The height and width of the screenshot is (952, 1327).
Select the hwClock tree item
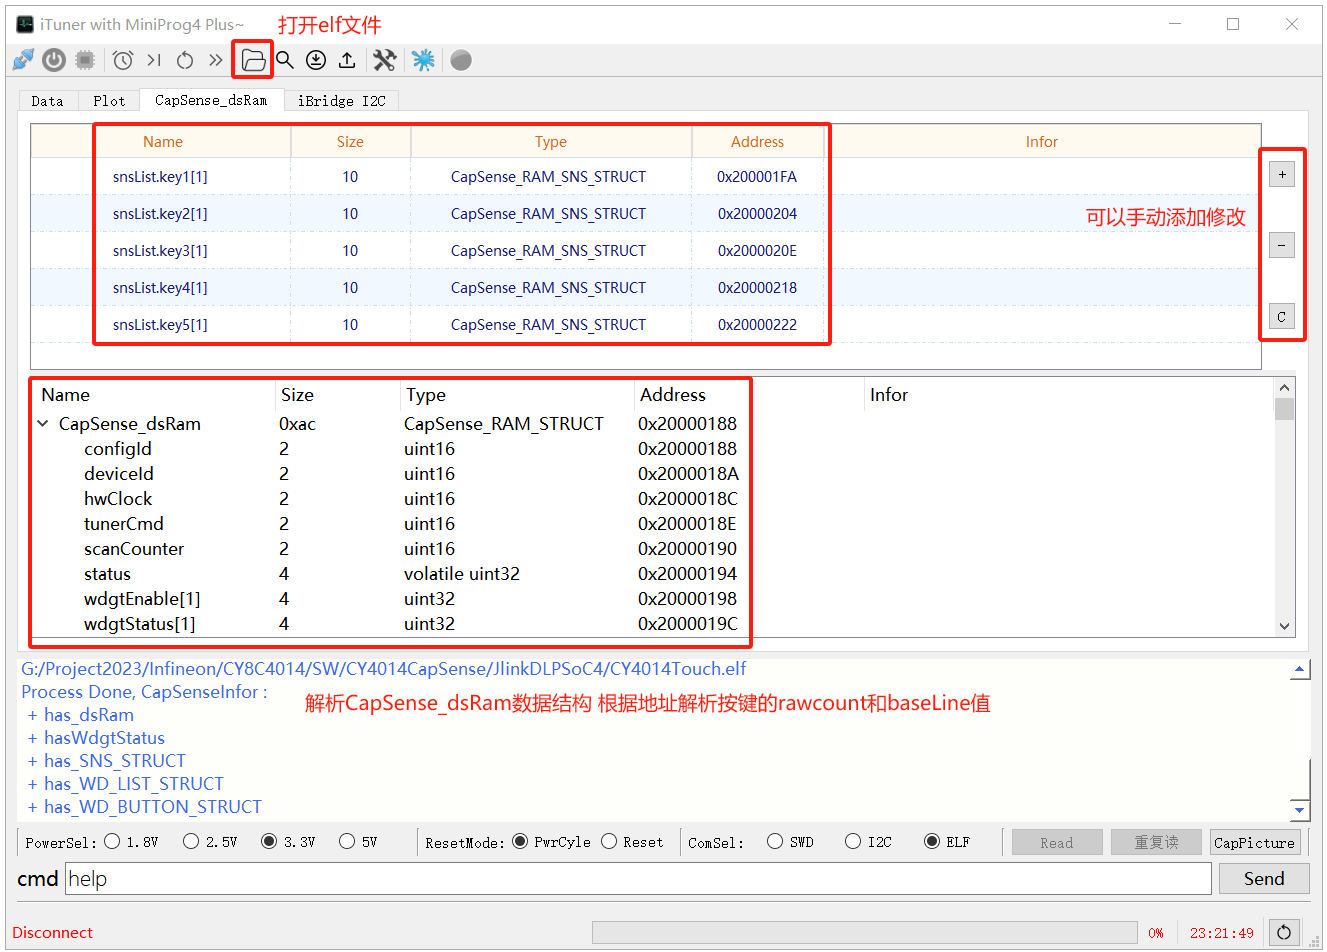click(118, 499)
